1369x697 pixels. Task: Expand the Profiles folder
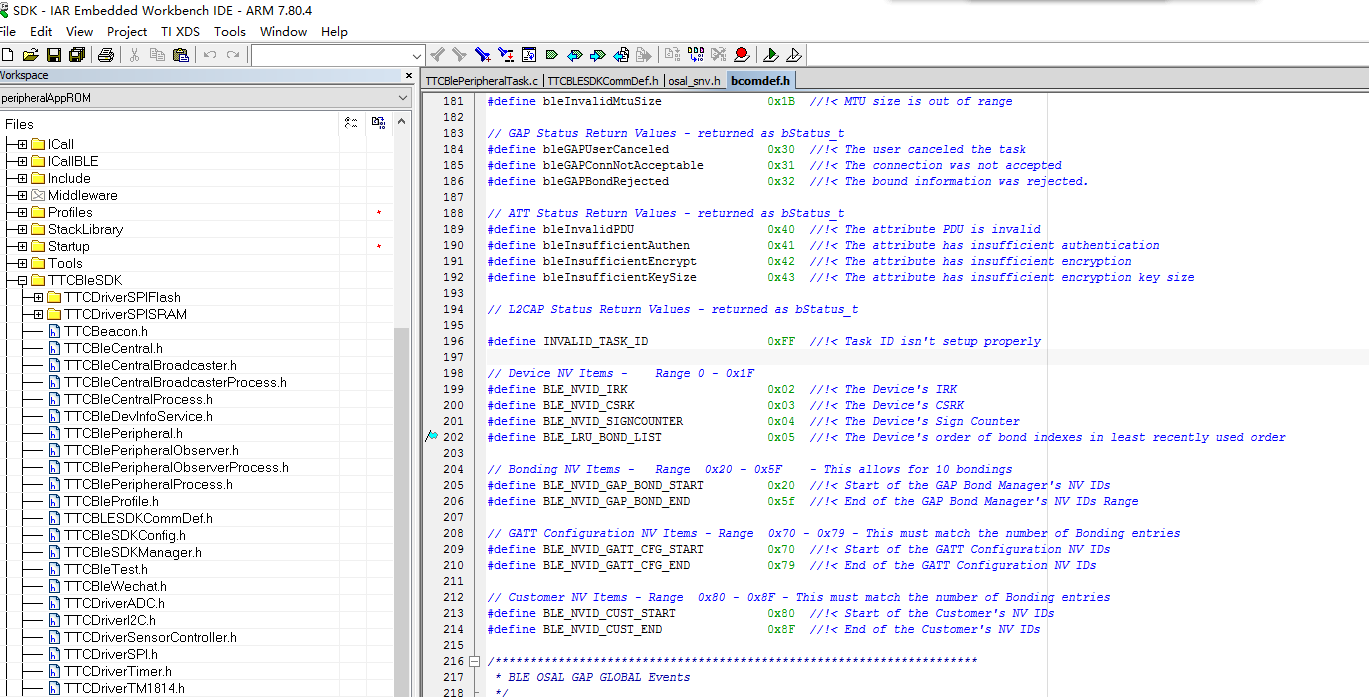(x=22, y=212)
